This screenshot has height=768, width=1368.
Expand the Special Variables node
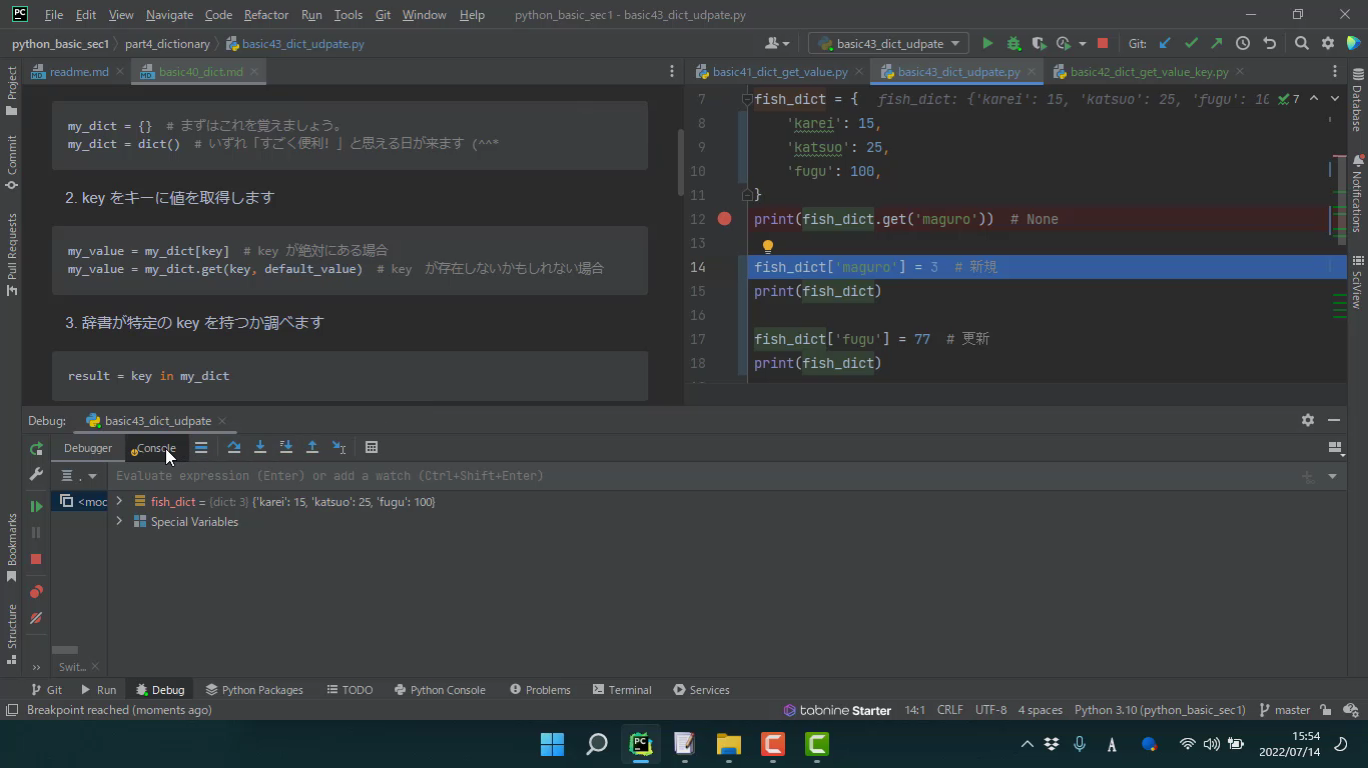(119, 522)
